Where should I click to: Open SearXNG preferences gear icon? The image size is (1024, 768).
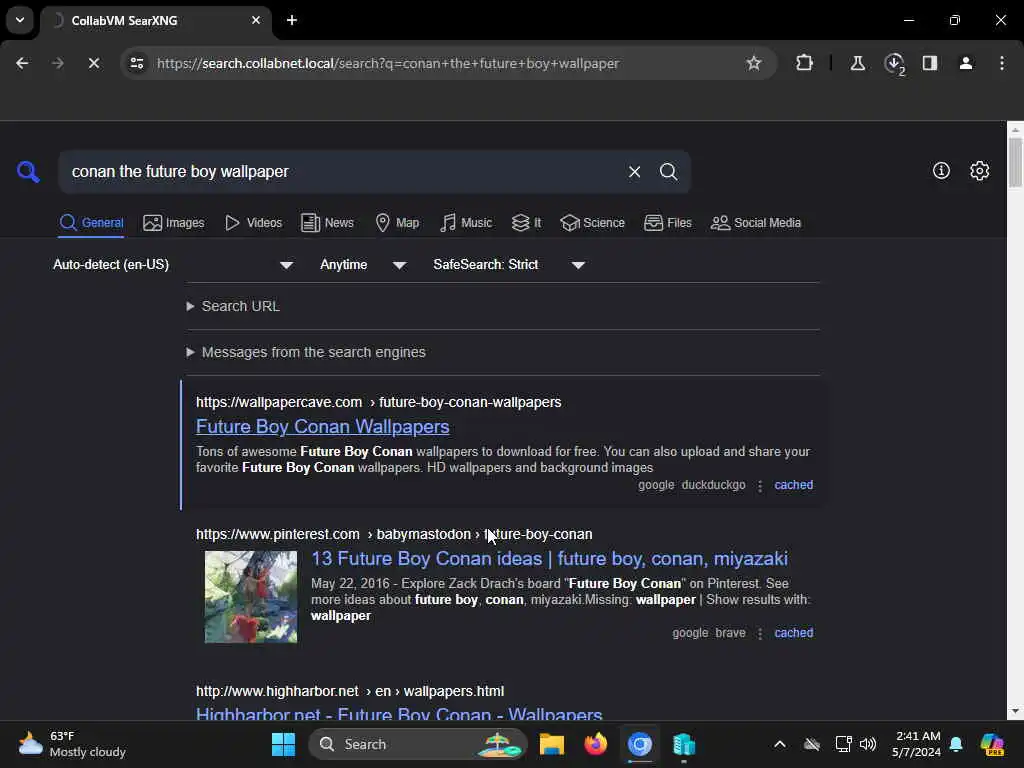click(x=979, y=170)
